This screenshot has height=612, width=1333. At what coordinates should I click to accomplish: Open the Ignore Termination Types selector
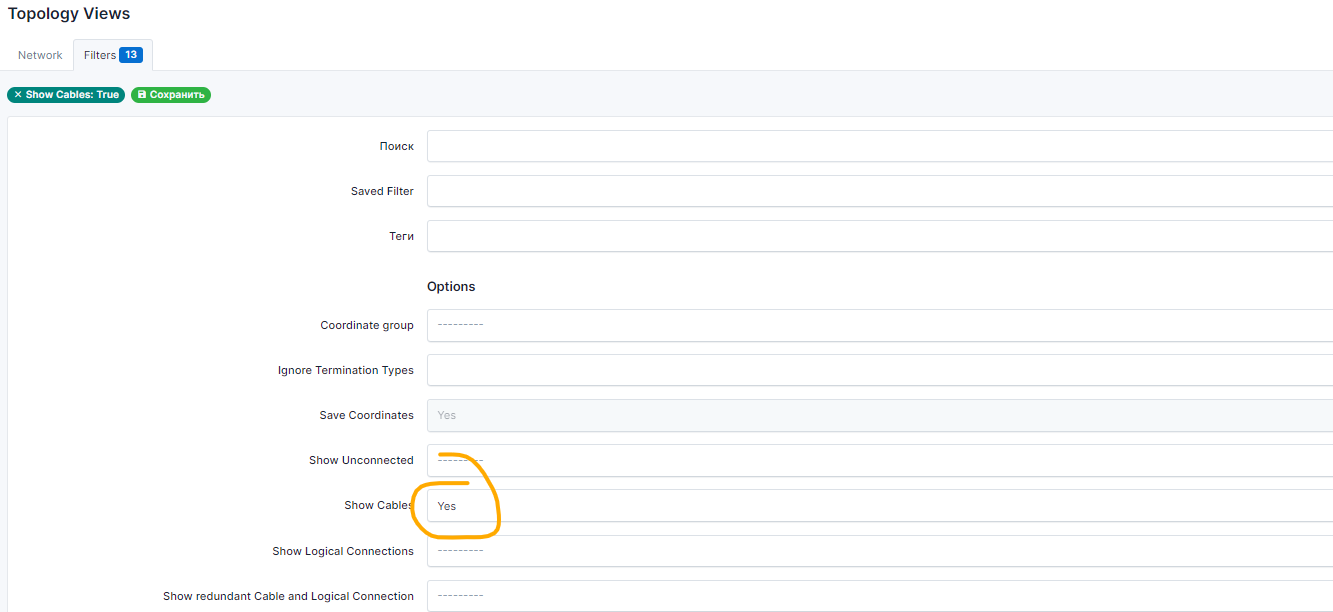pos(880,370)
